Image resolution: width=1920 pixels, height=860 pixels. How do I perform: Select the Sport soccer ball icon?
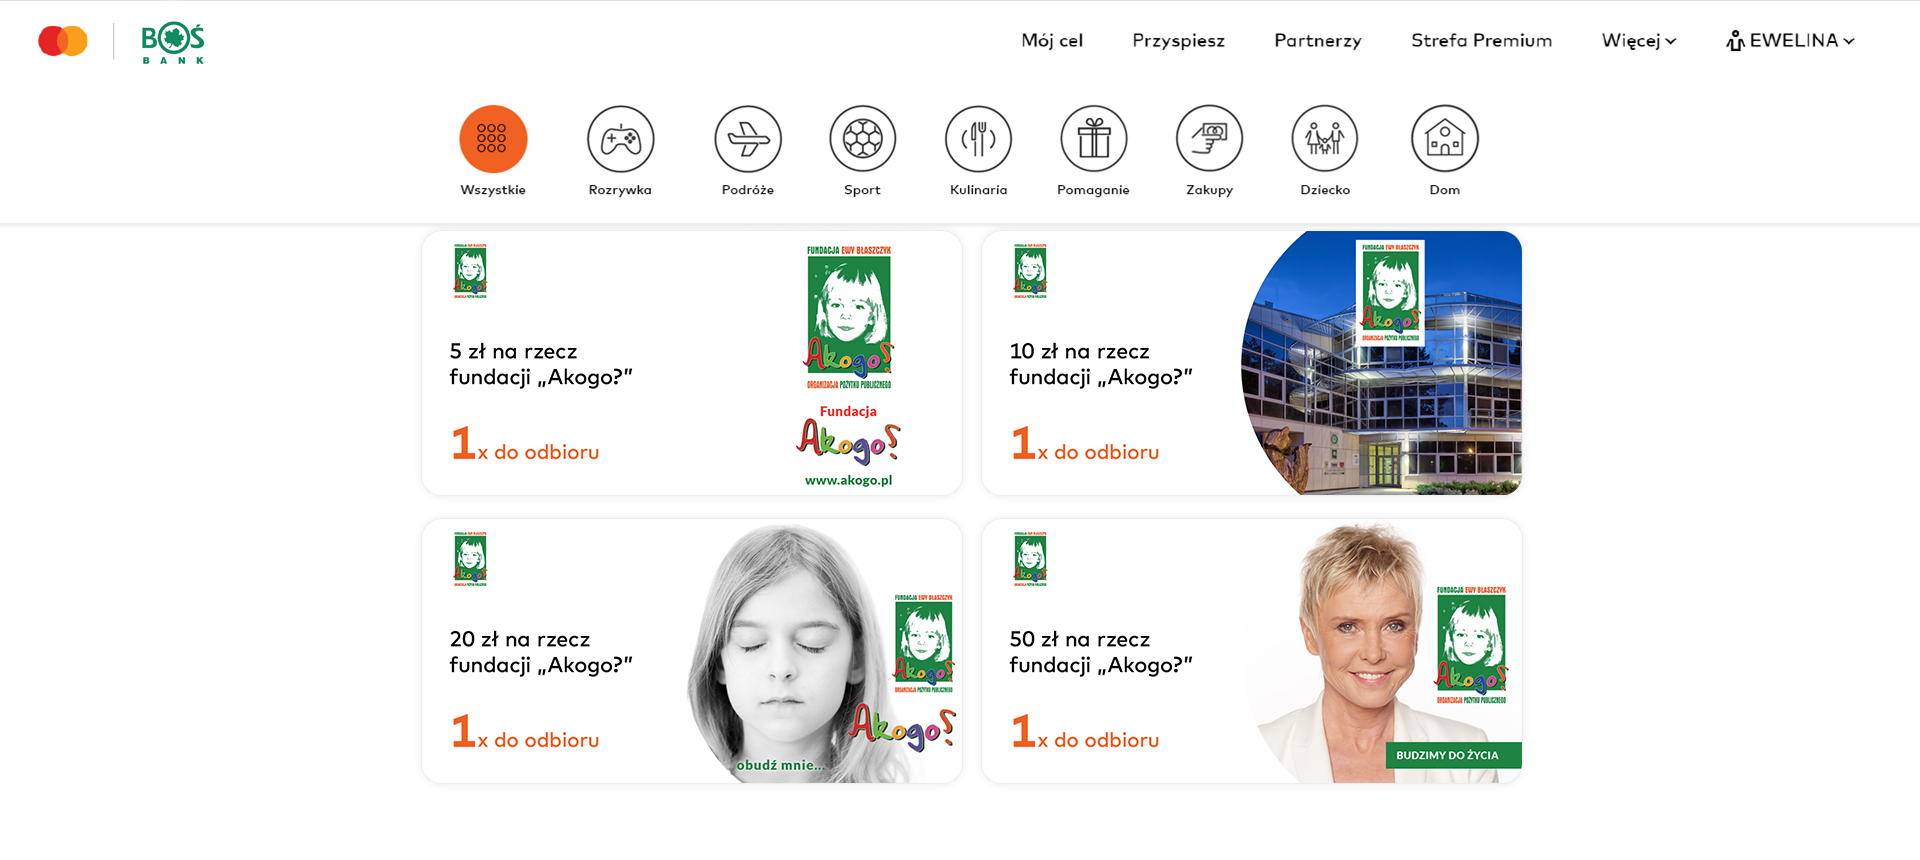pos(862,139)
